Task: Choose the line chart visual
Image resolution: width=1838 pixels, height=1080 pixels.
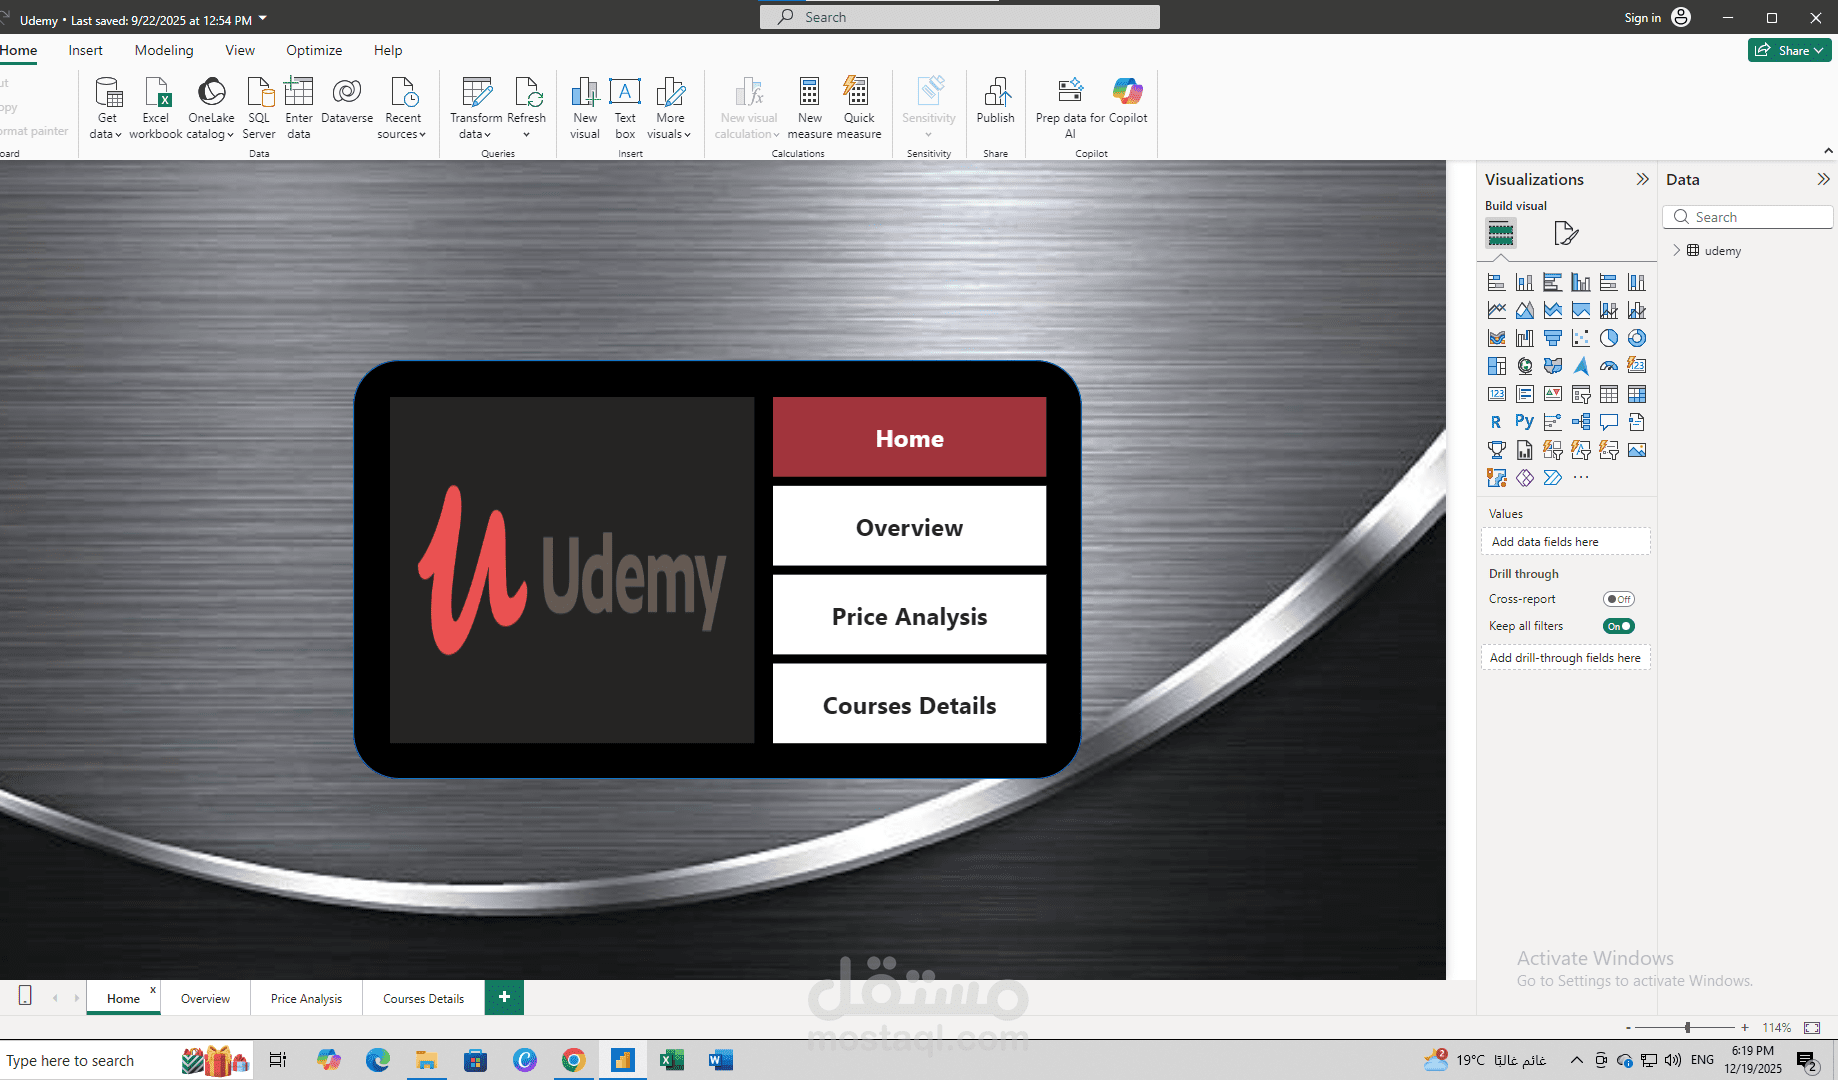Action: (x=1496, y=310)
